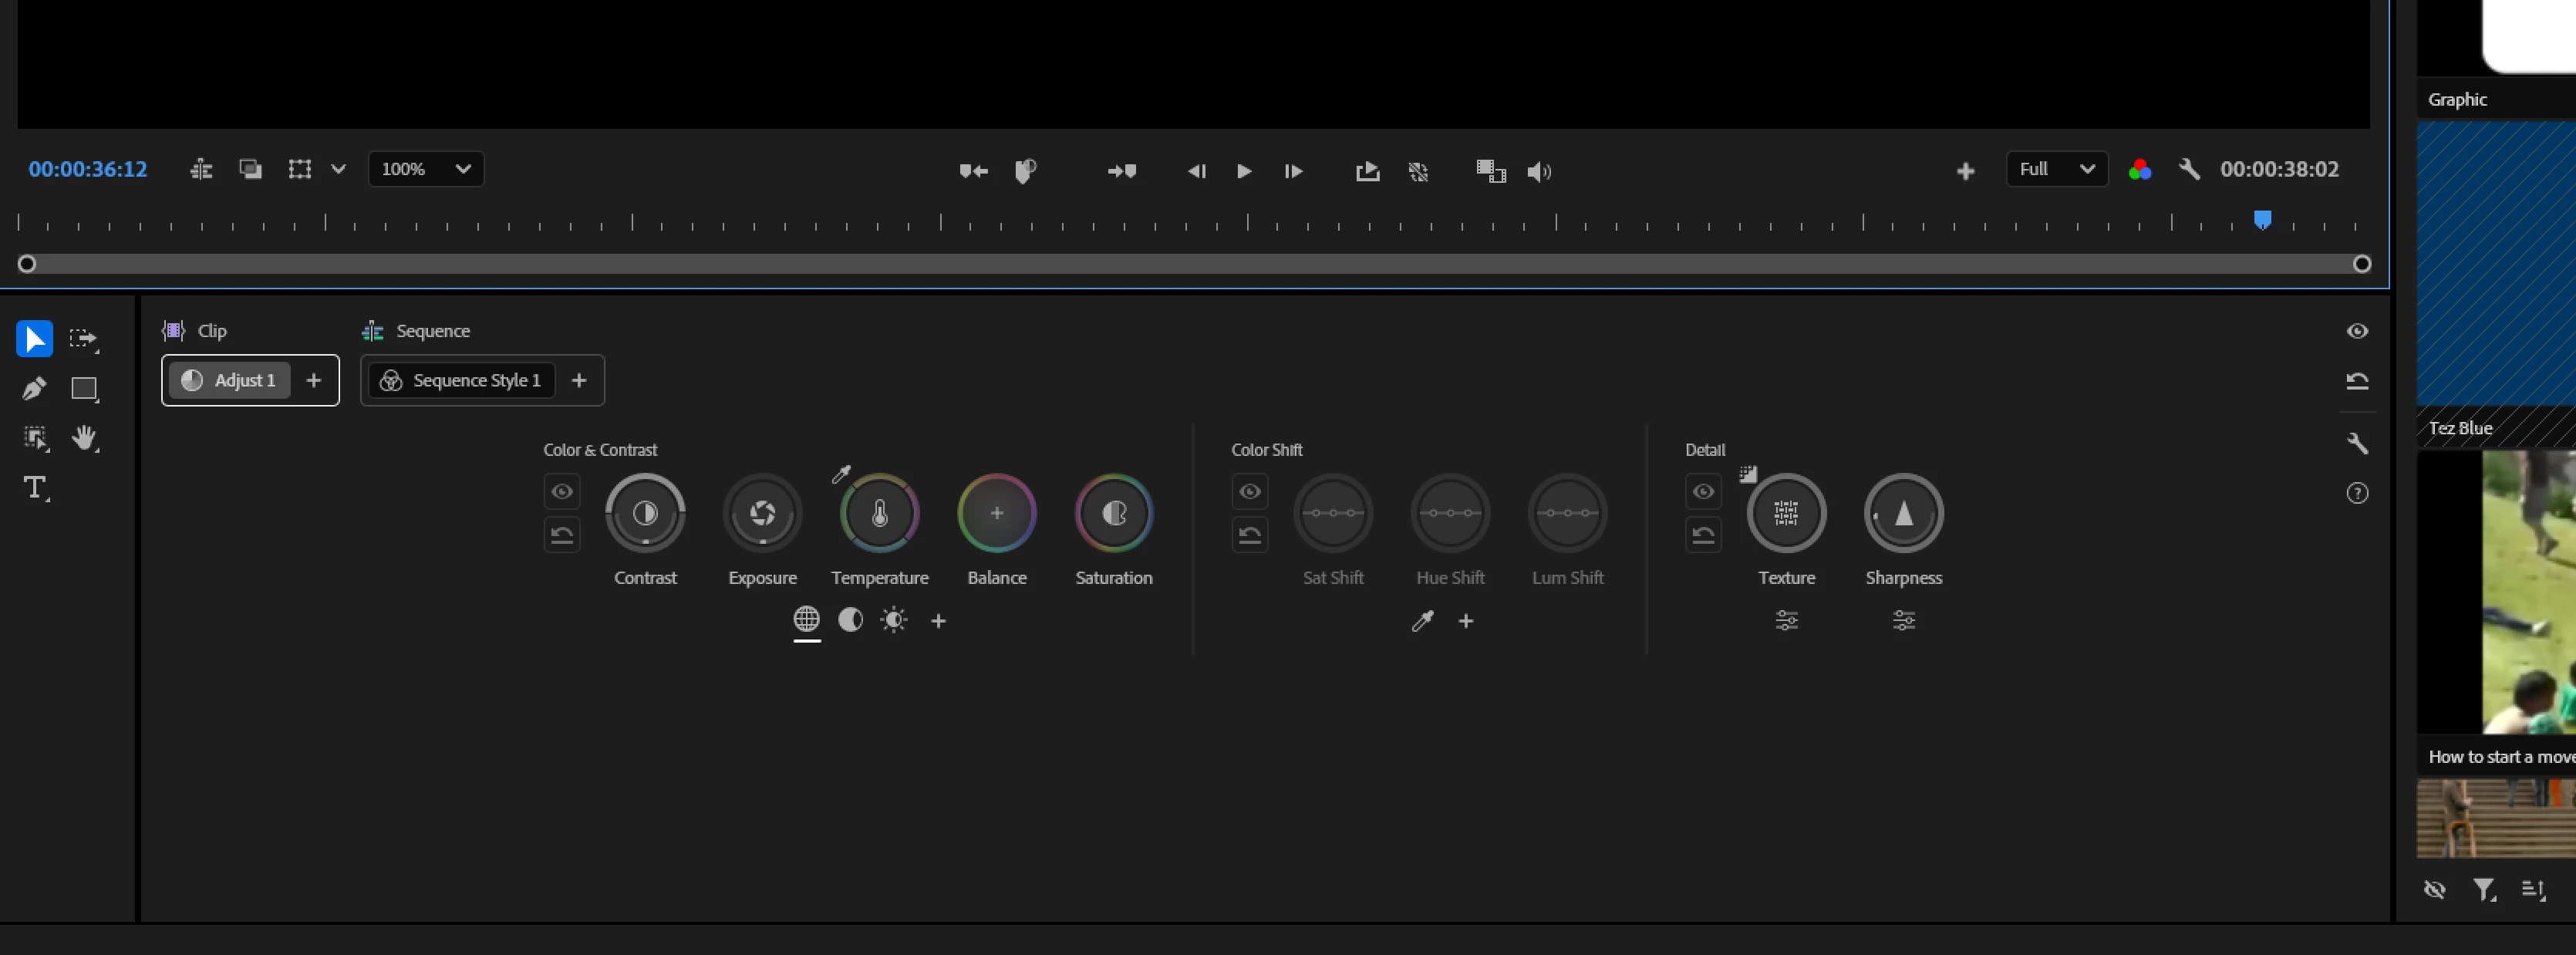Click the blue playhead marker on the ruler

tap(2262, 219)
